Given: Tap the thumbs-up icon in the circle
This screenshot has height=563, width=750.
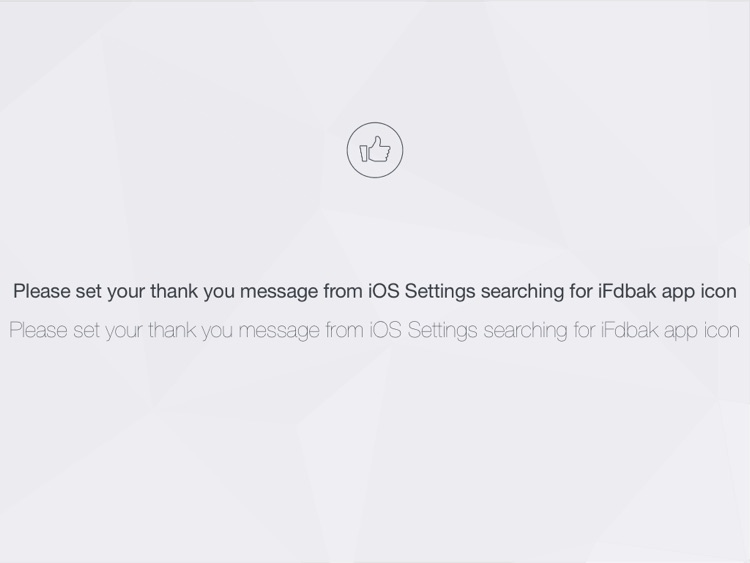Looking at the screenshot, I should [375, 150].
